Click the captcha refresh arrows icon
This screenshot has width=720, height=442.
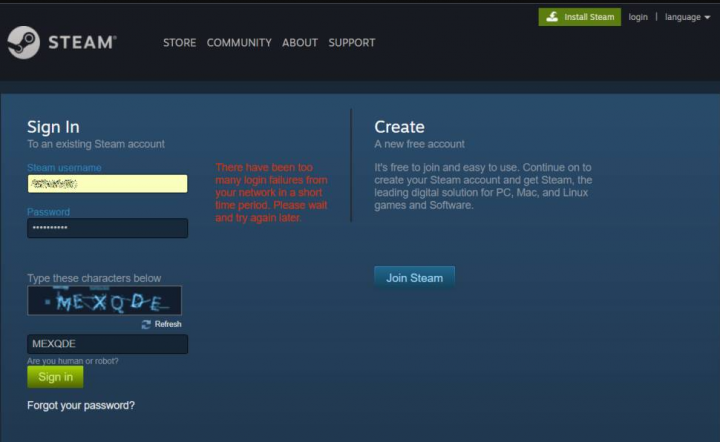coord(146,324)
